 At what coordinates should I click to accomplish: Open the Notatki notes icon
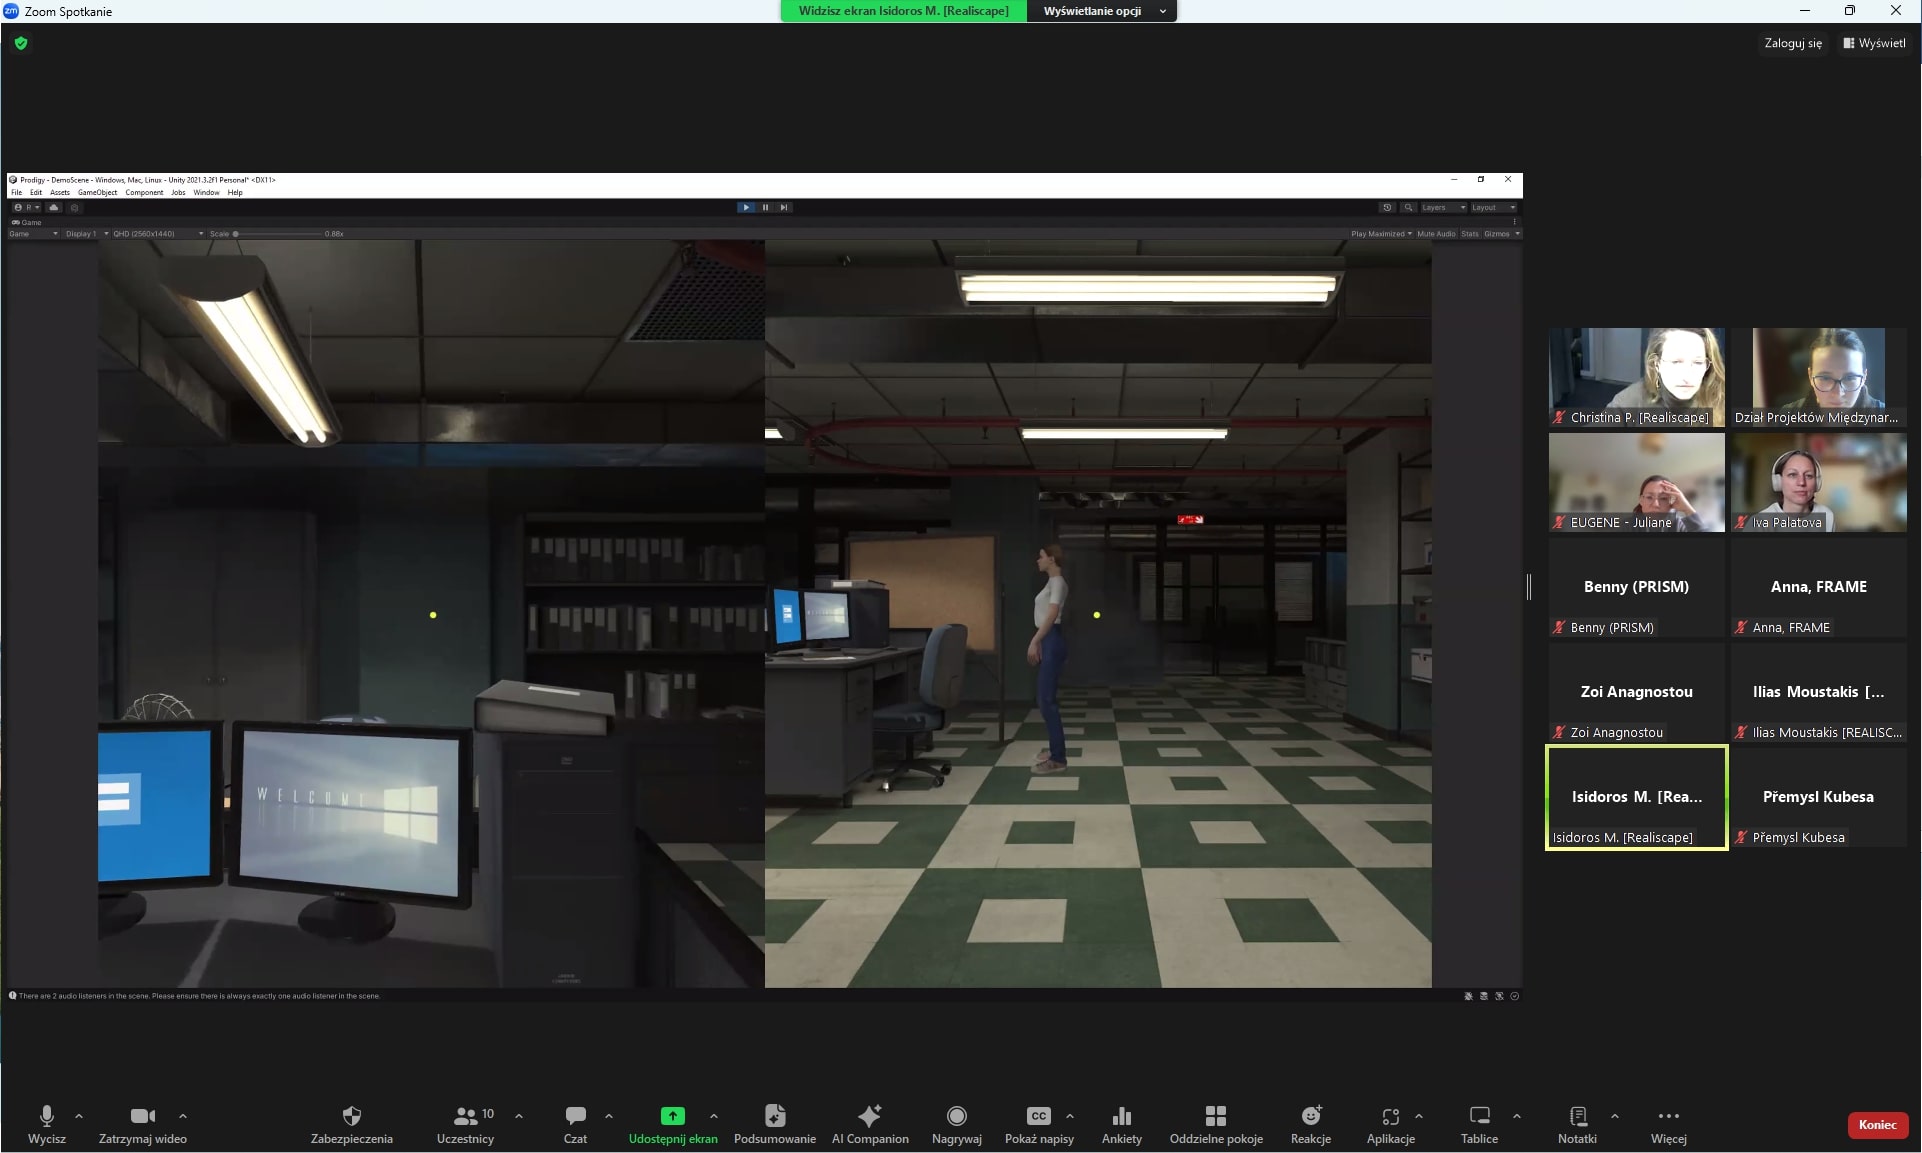pyautogui.click(x=1577, y=1116)
